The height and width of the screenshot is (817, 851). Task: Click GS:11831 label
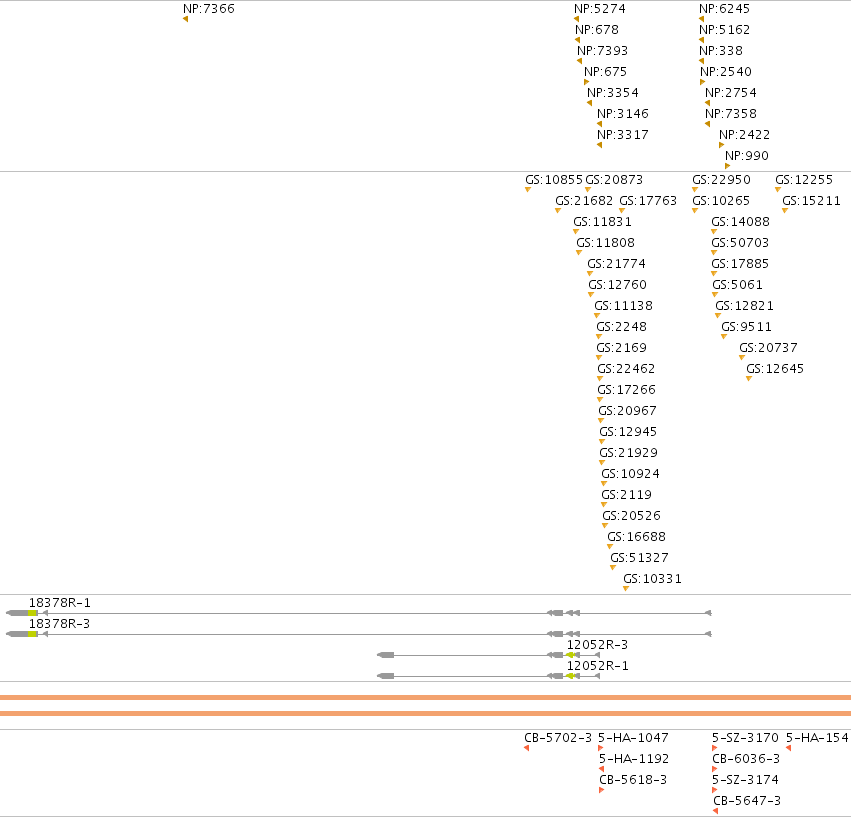602,222
